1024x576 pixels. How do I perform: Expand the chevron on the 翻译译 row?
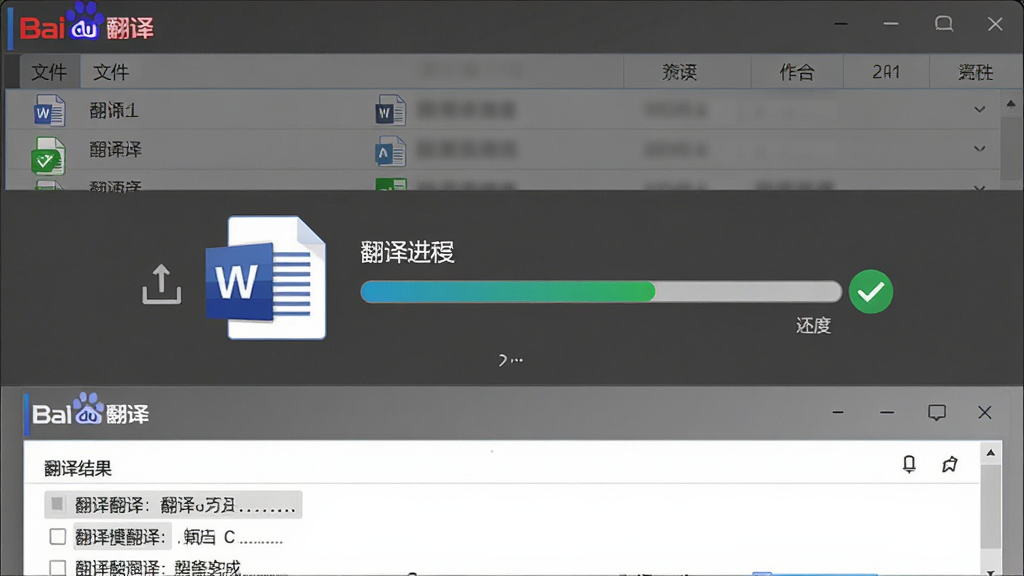click(979, 149)
